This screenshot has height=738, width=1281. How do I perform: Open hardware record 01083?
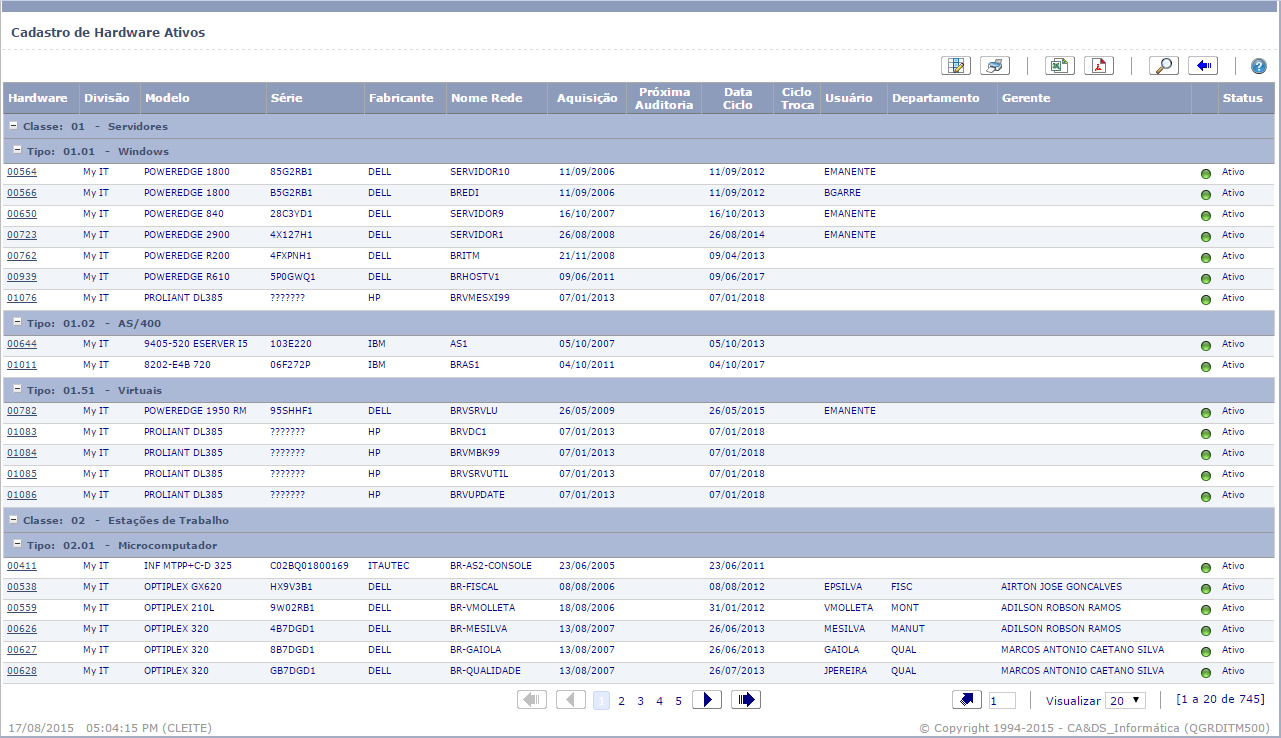[x=22, y=432]
